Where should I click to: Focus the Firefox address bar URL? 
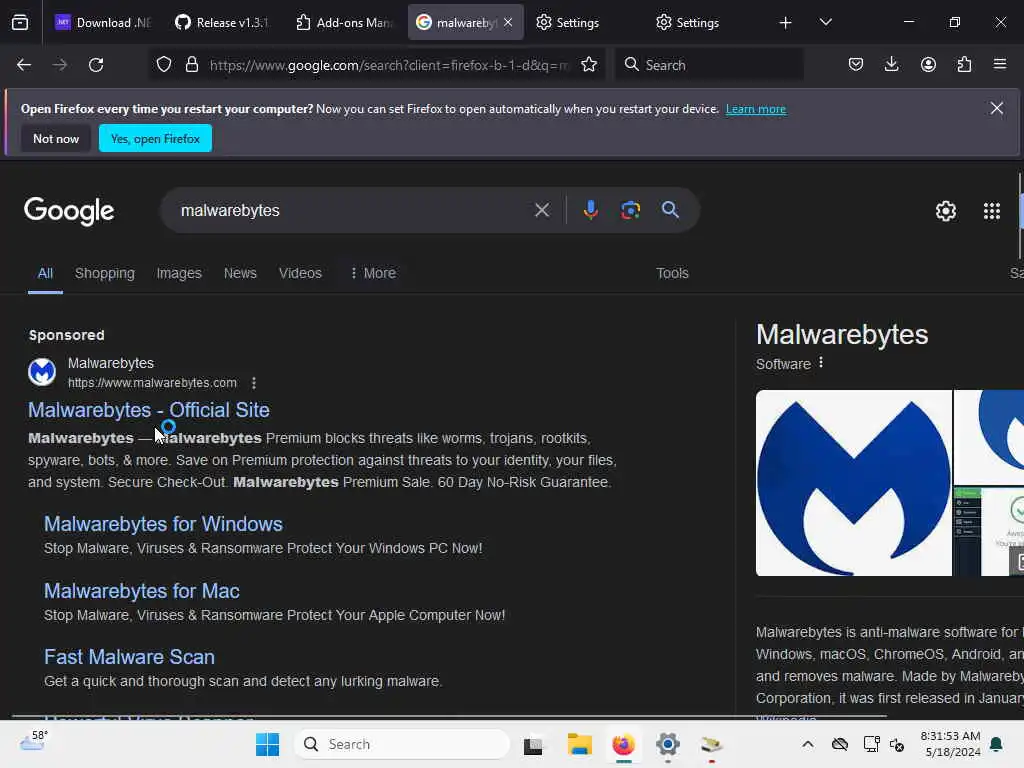388,65
